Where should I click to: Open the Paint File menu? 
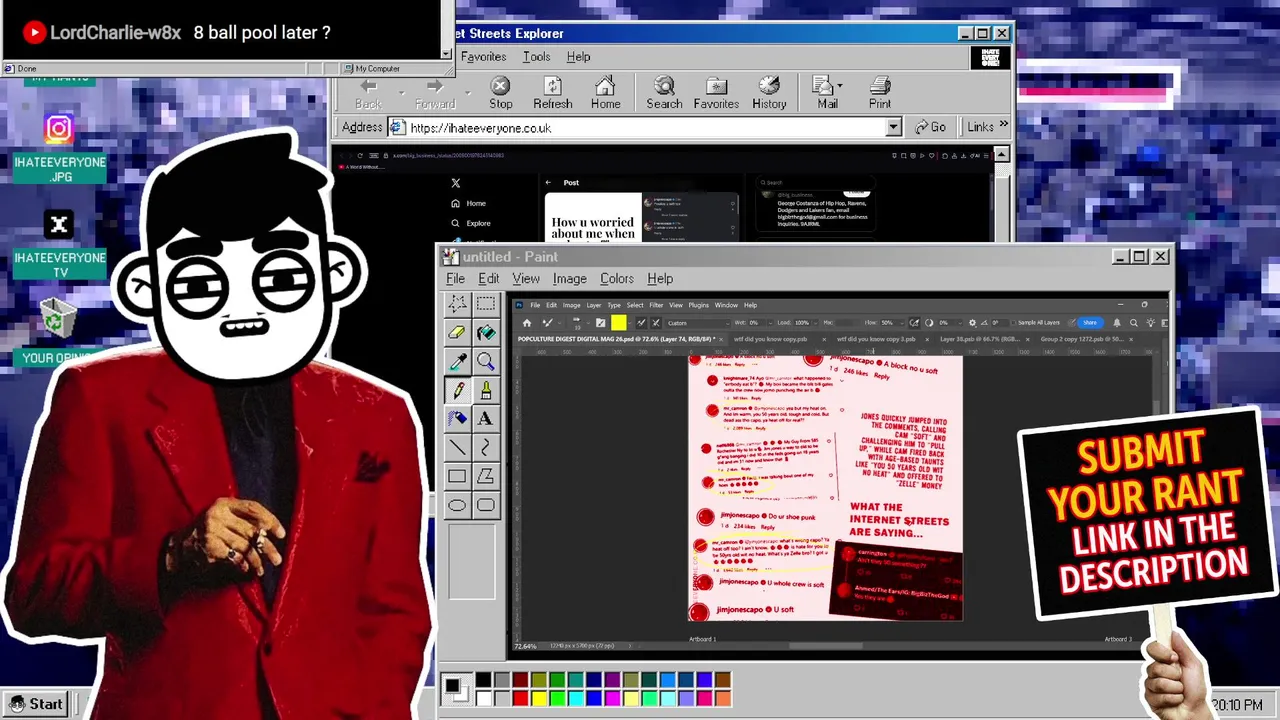(x=455, y=279)
